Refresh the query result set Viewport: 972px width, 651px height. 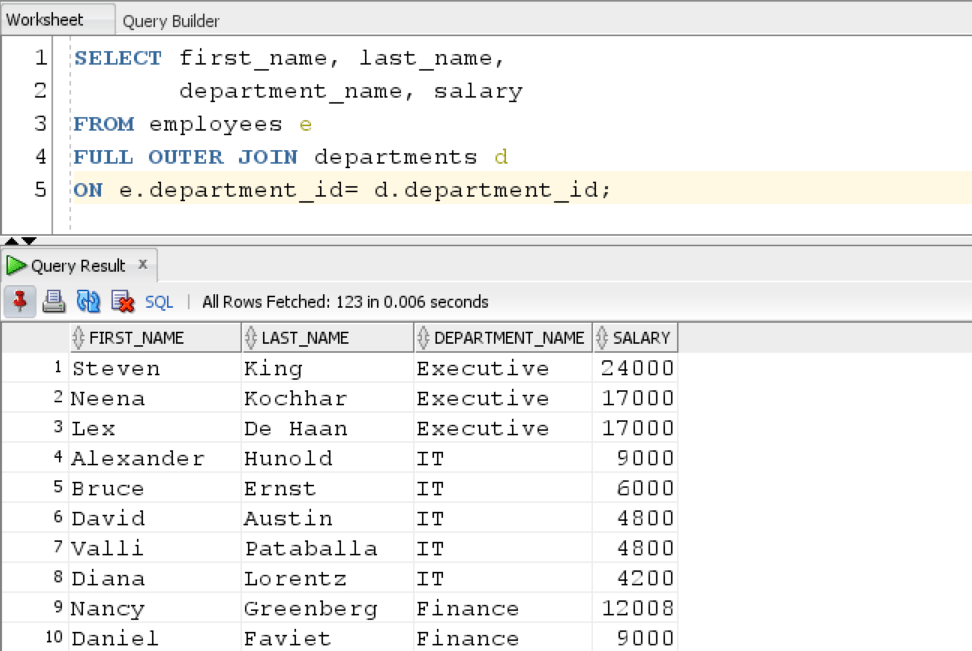[x=89, y=302]
